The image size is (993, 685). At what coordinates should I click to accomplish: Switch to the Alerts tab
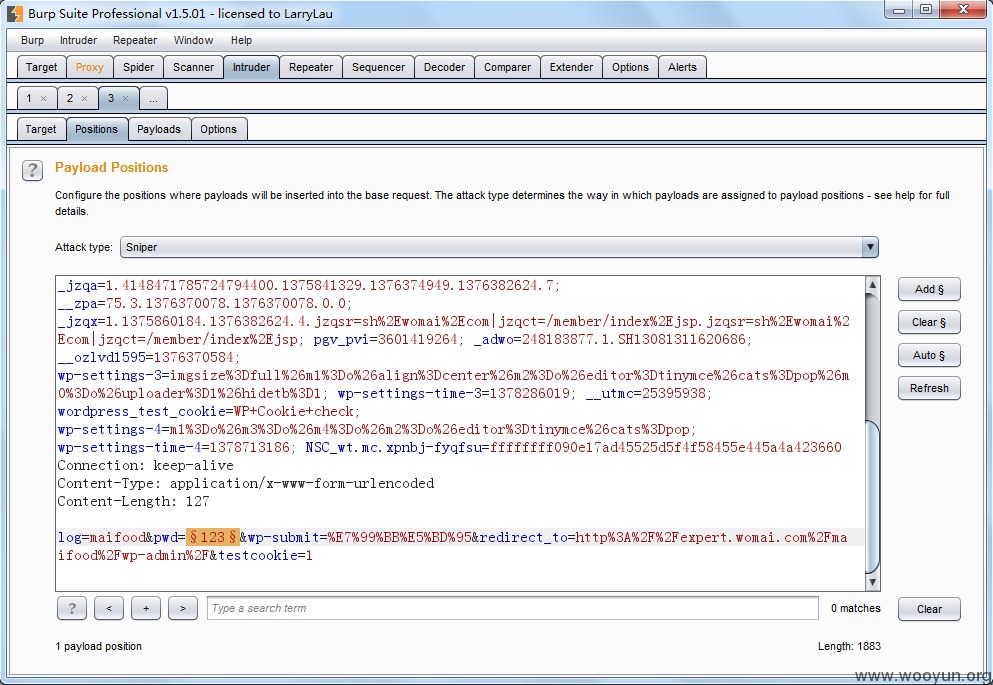pos(682,67)
